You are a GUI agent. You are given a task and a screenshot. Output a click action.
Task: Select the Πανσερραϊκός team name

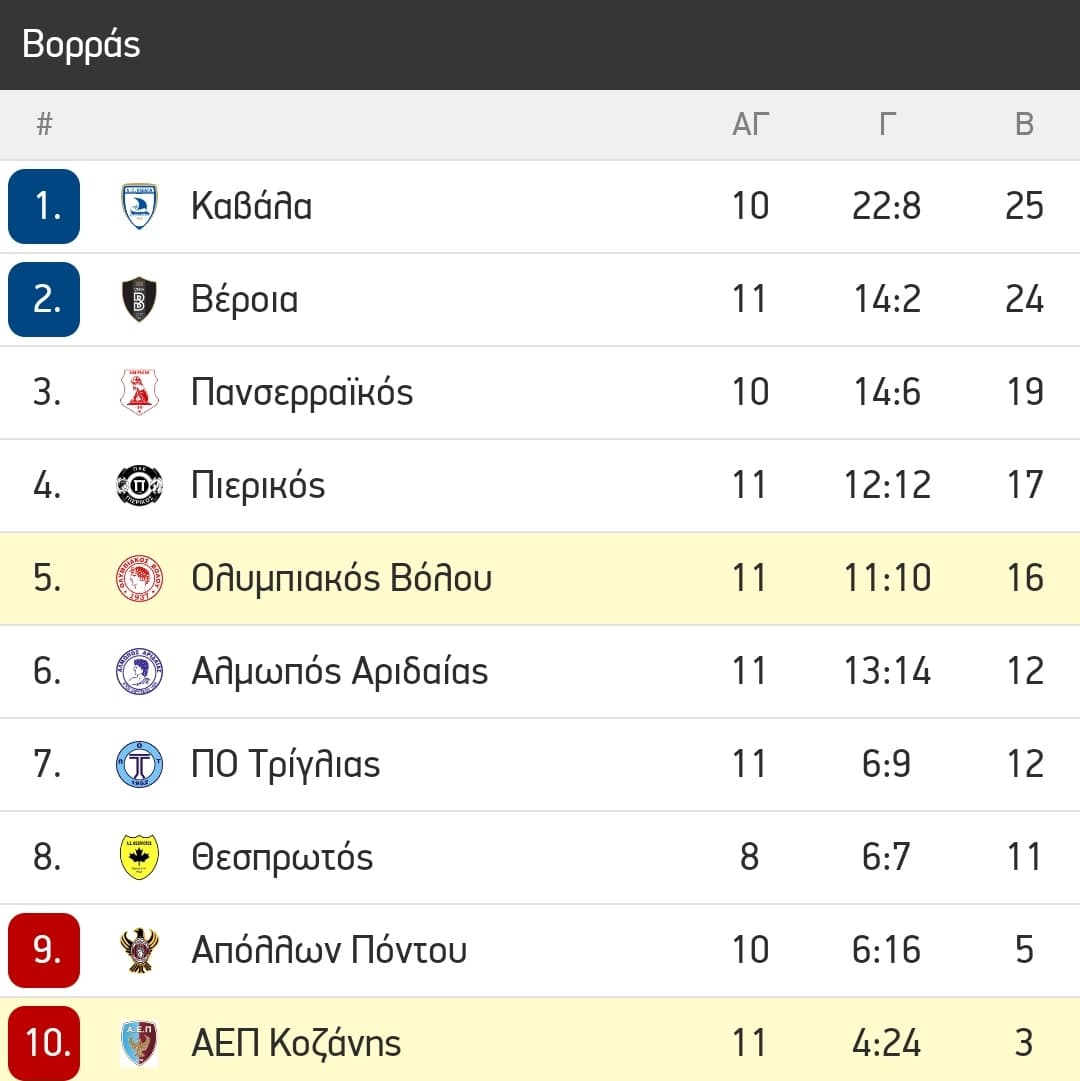tap(302, 392)
